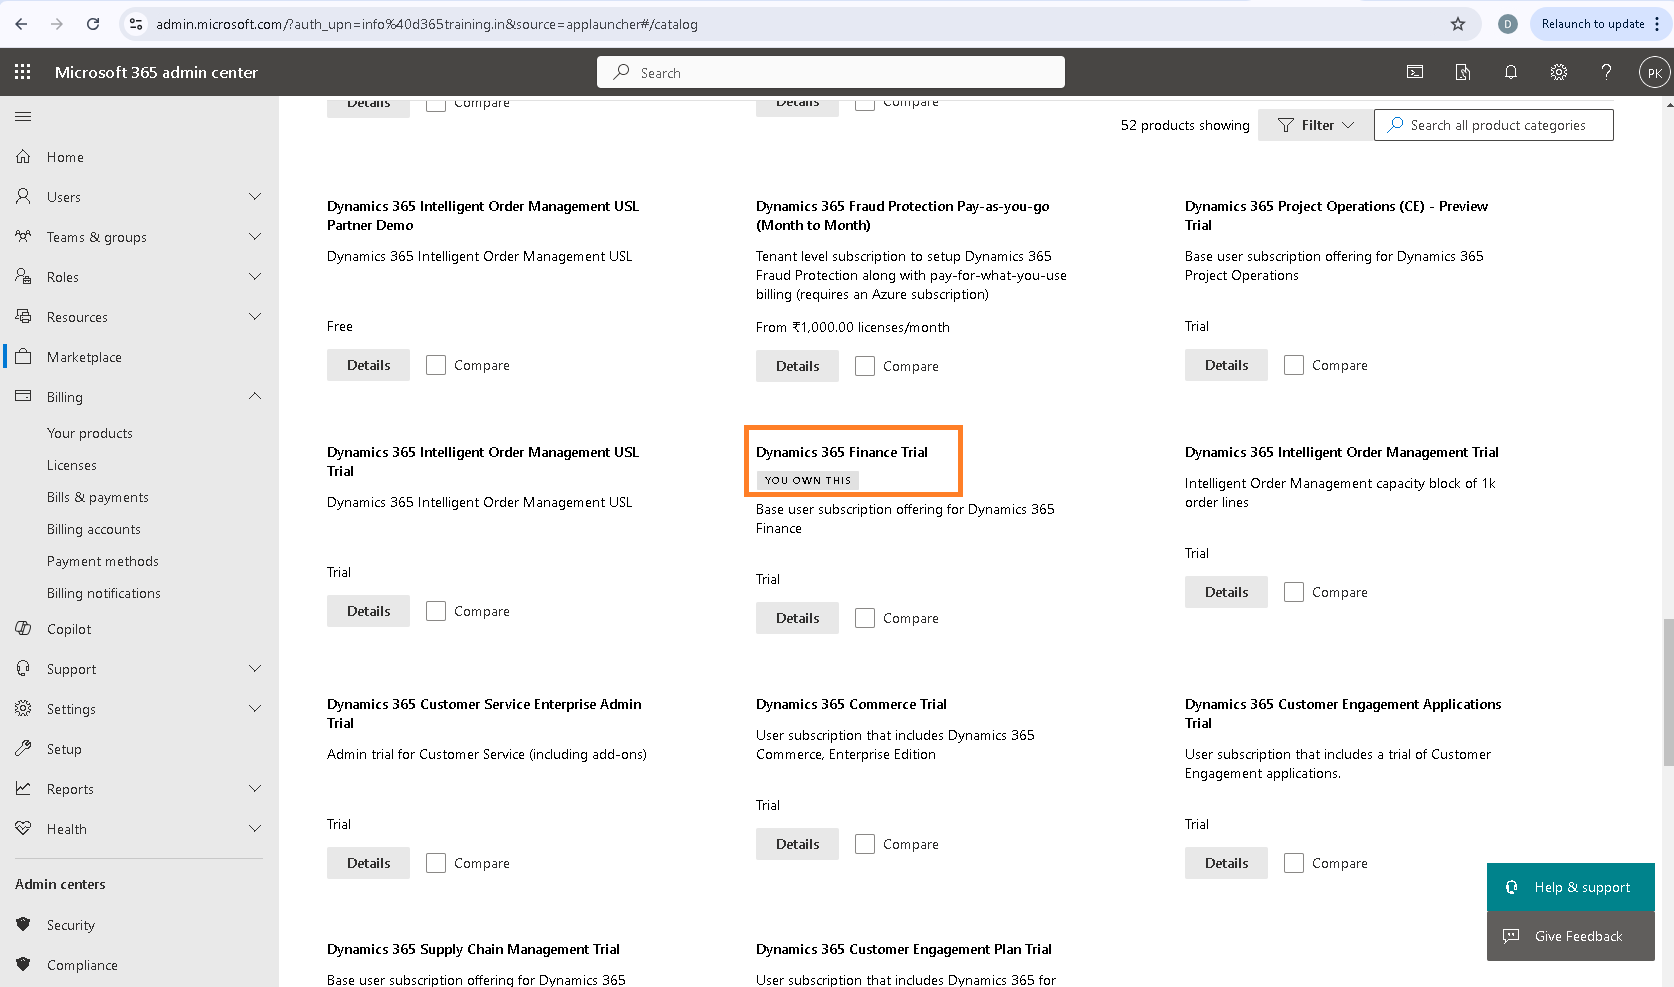Click the Marketplace bag icon
The width and height of the screenshot is (1674, 987).
(x=23, y=357)
